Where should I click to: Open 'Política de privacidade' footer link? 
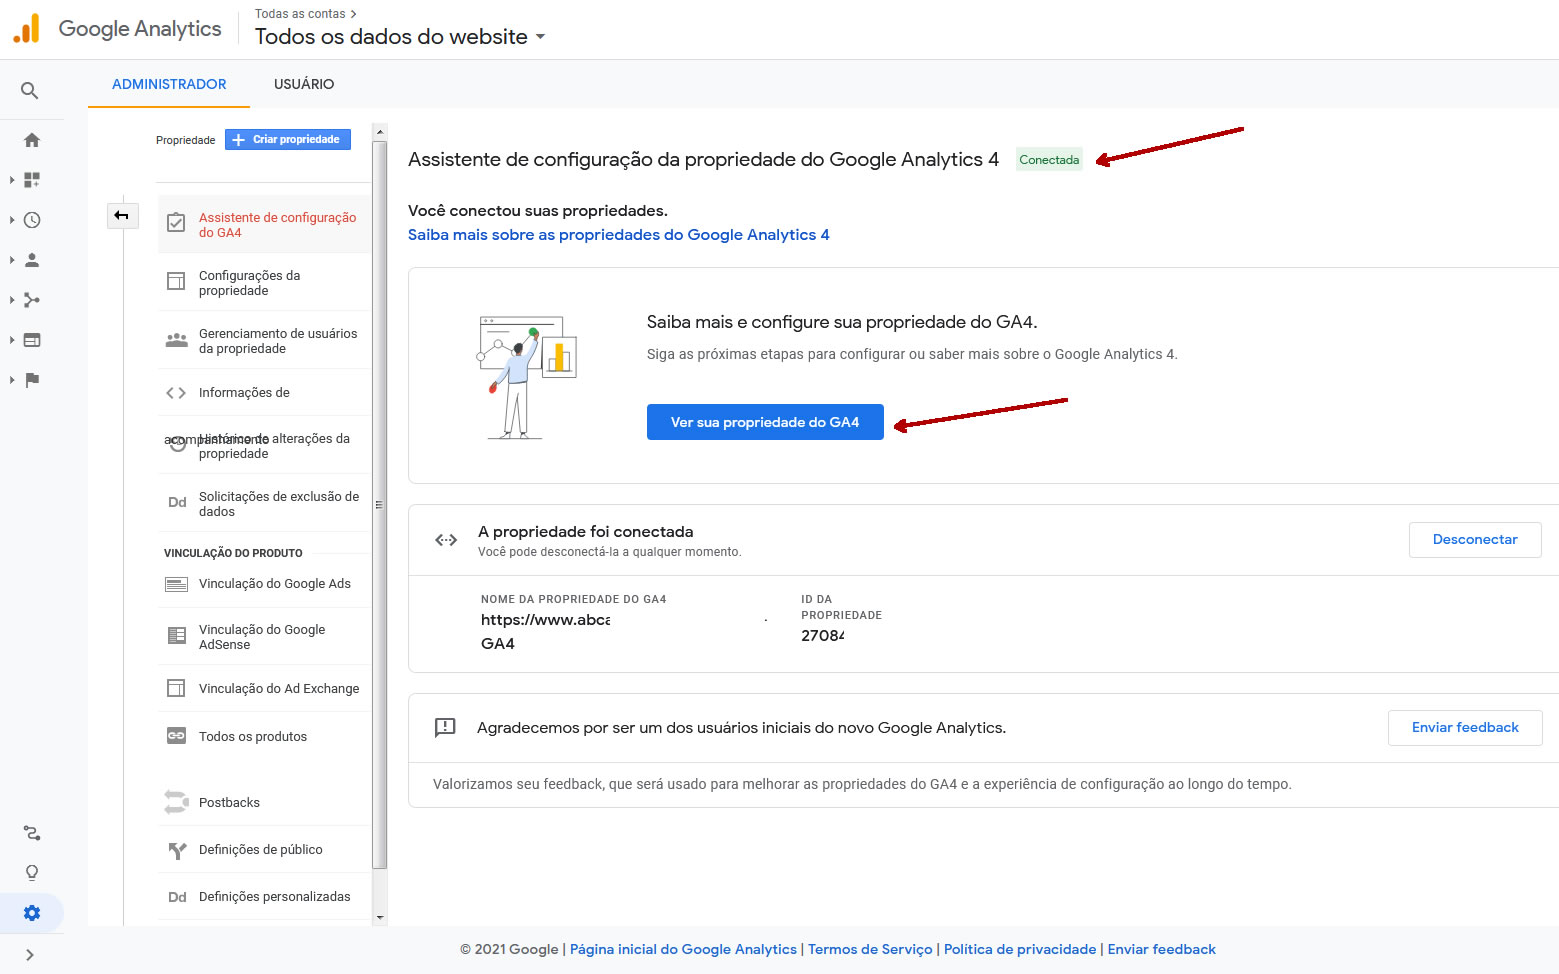click(1020, 950)
